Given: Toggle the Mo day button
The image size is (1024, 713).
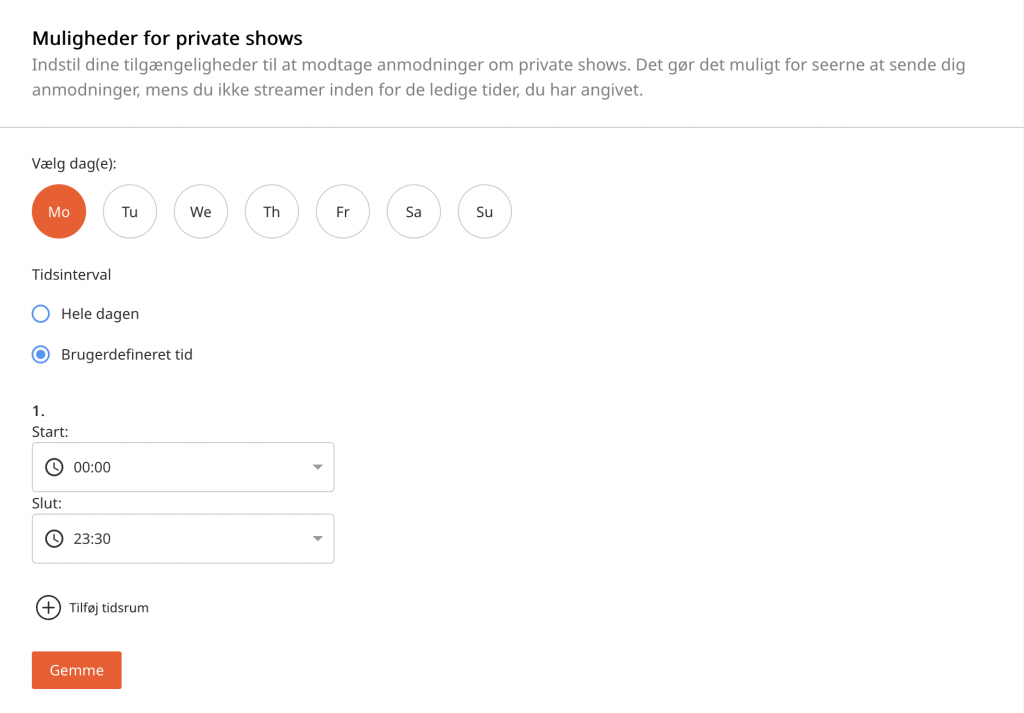Looking at the screenshot, I should pos(59,212).
